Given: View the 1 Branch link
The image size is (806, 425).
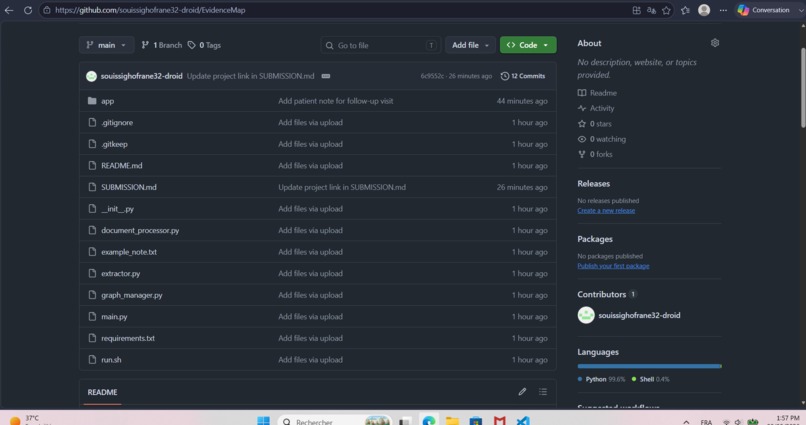Looking at the screenshot, I should [161, 45].
